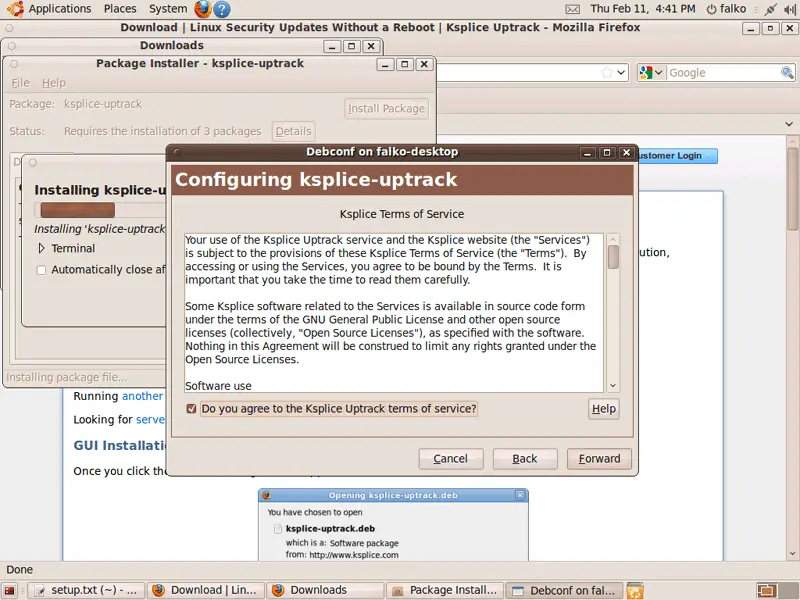The image size is (800, 600).
Task: Open the File menu in Package Installer
Action: [20, 83]
